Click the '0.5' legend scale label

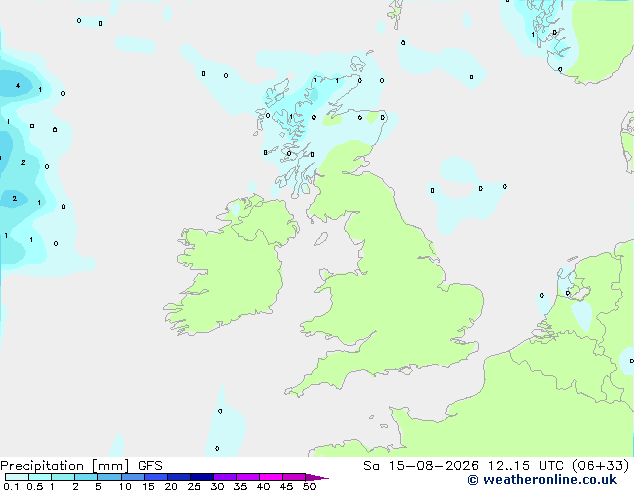[x=34, y=486]
